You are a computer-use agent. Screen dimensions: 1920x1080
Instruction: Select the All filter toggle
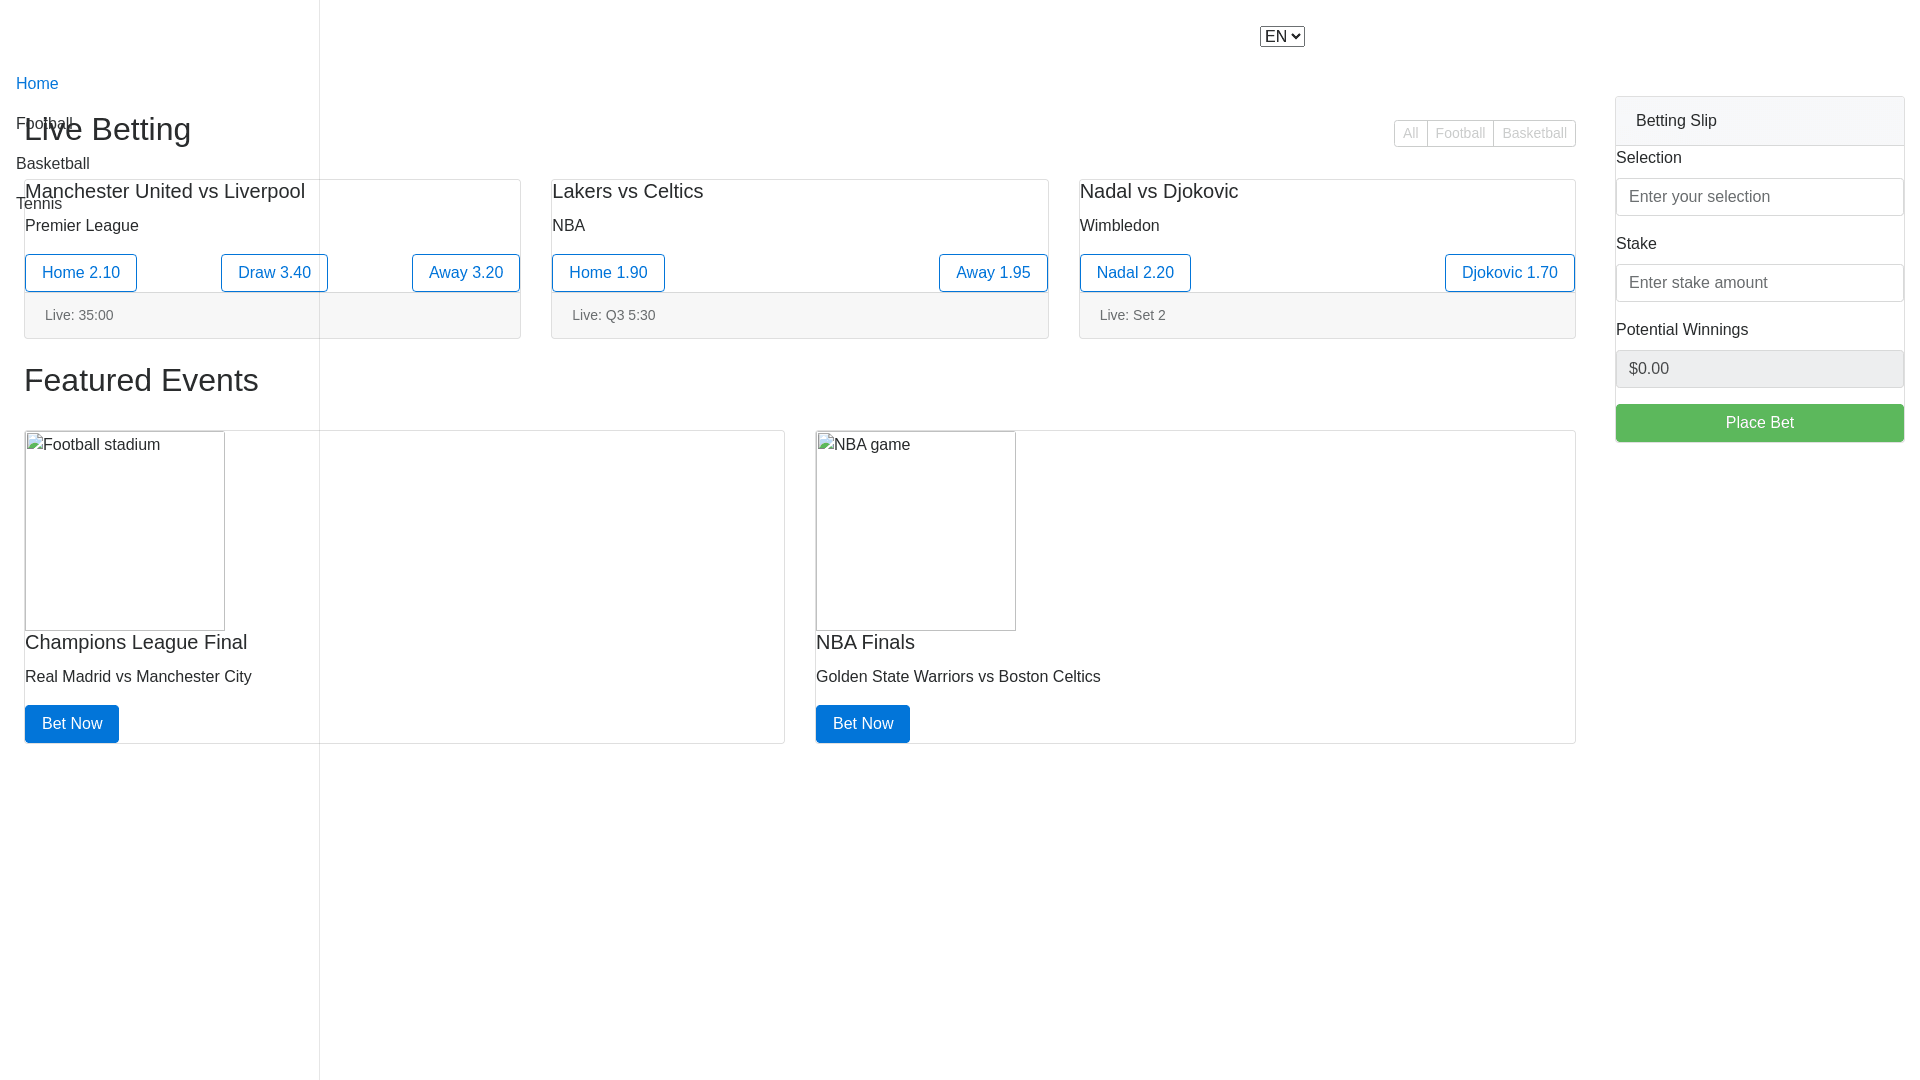click(x=1410, y=134)
